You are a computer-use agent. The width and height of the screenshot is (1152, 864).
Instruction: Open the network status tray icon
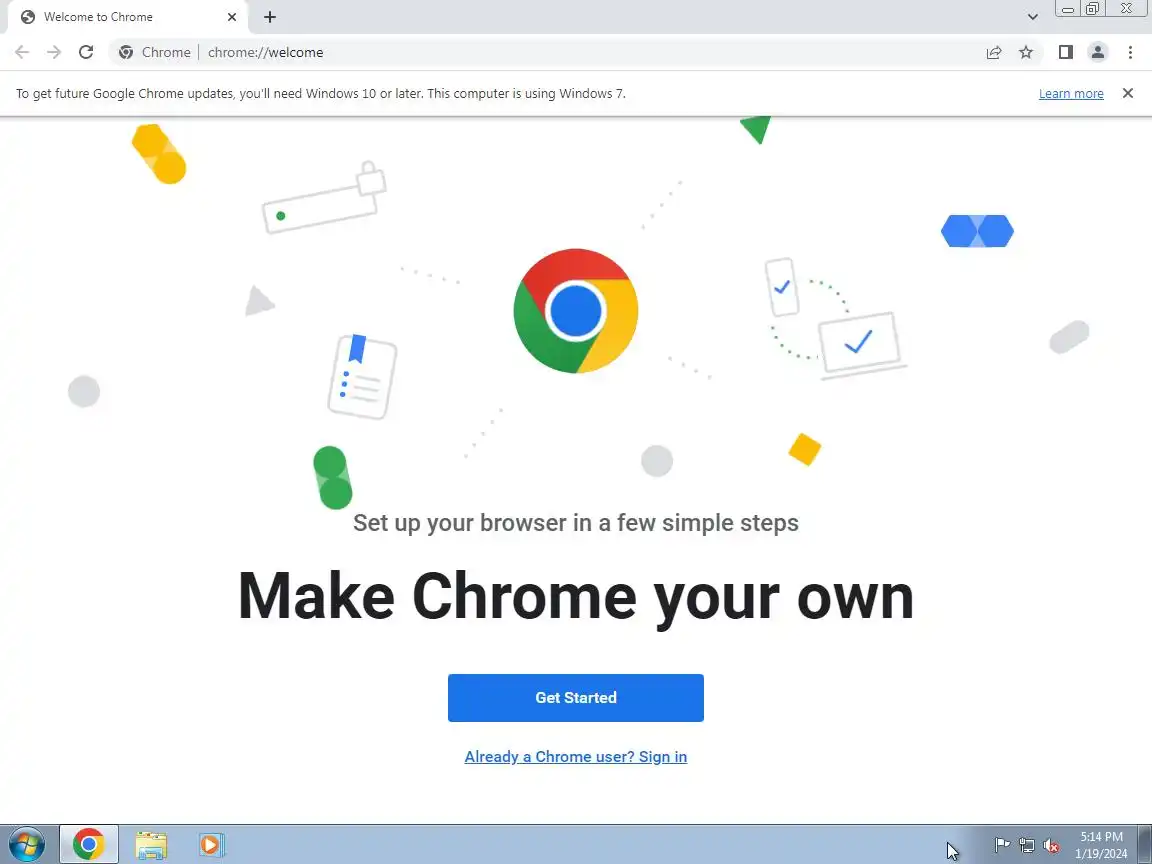click(x=1027, y=846)
